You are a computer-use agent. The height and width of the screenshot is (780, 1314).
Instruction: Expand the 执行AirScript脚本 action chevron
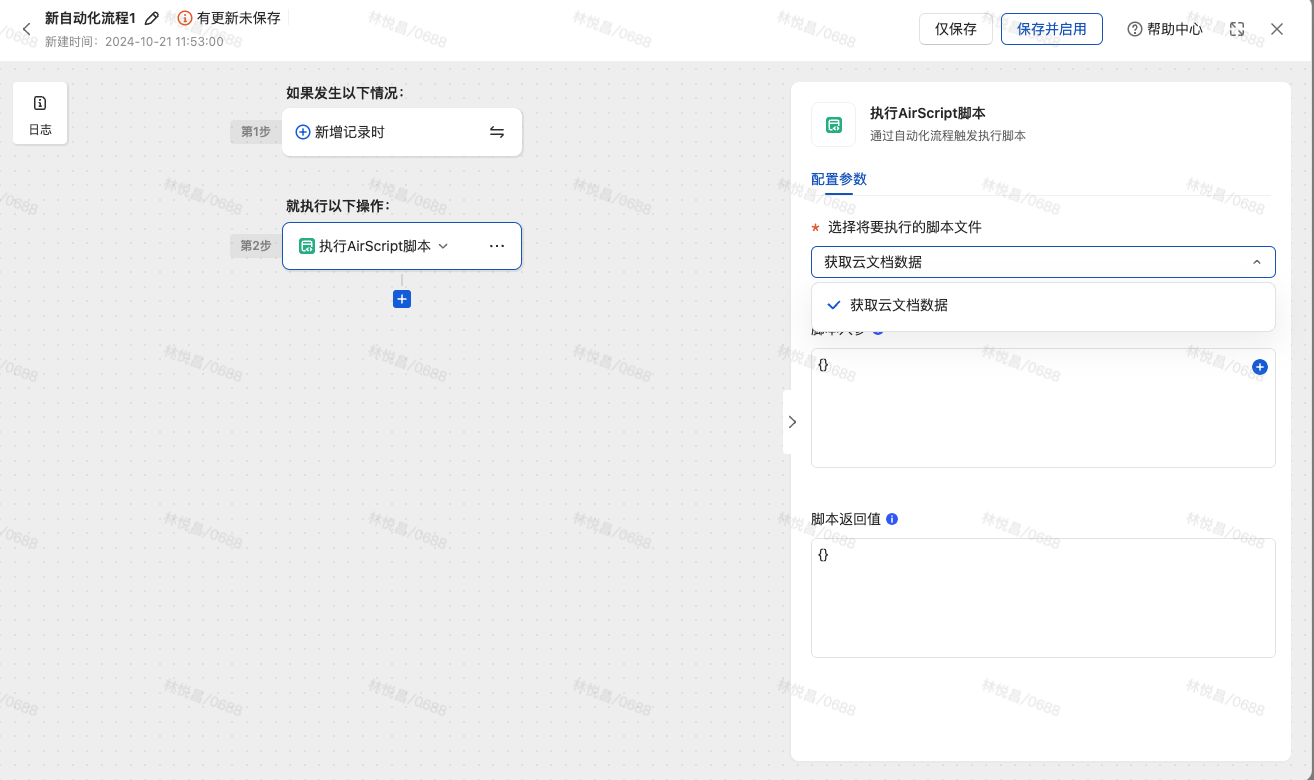(444, 246)
